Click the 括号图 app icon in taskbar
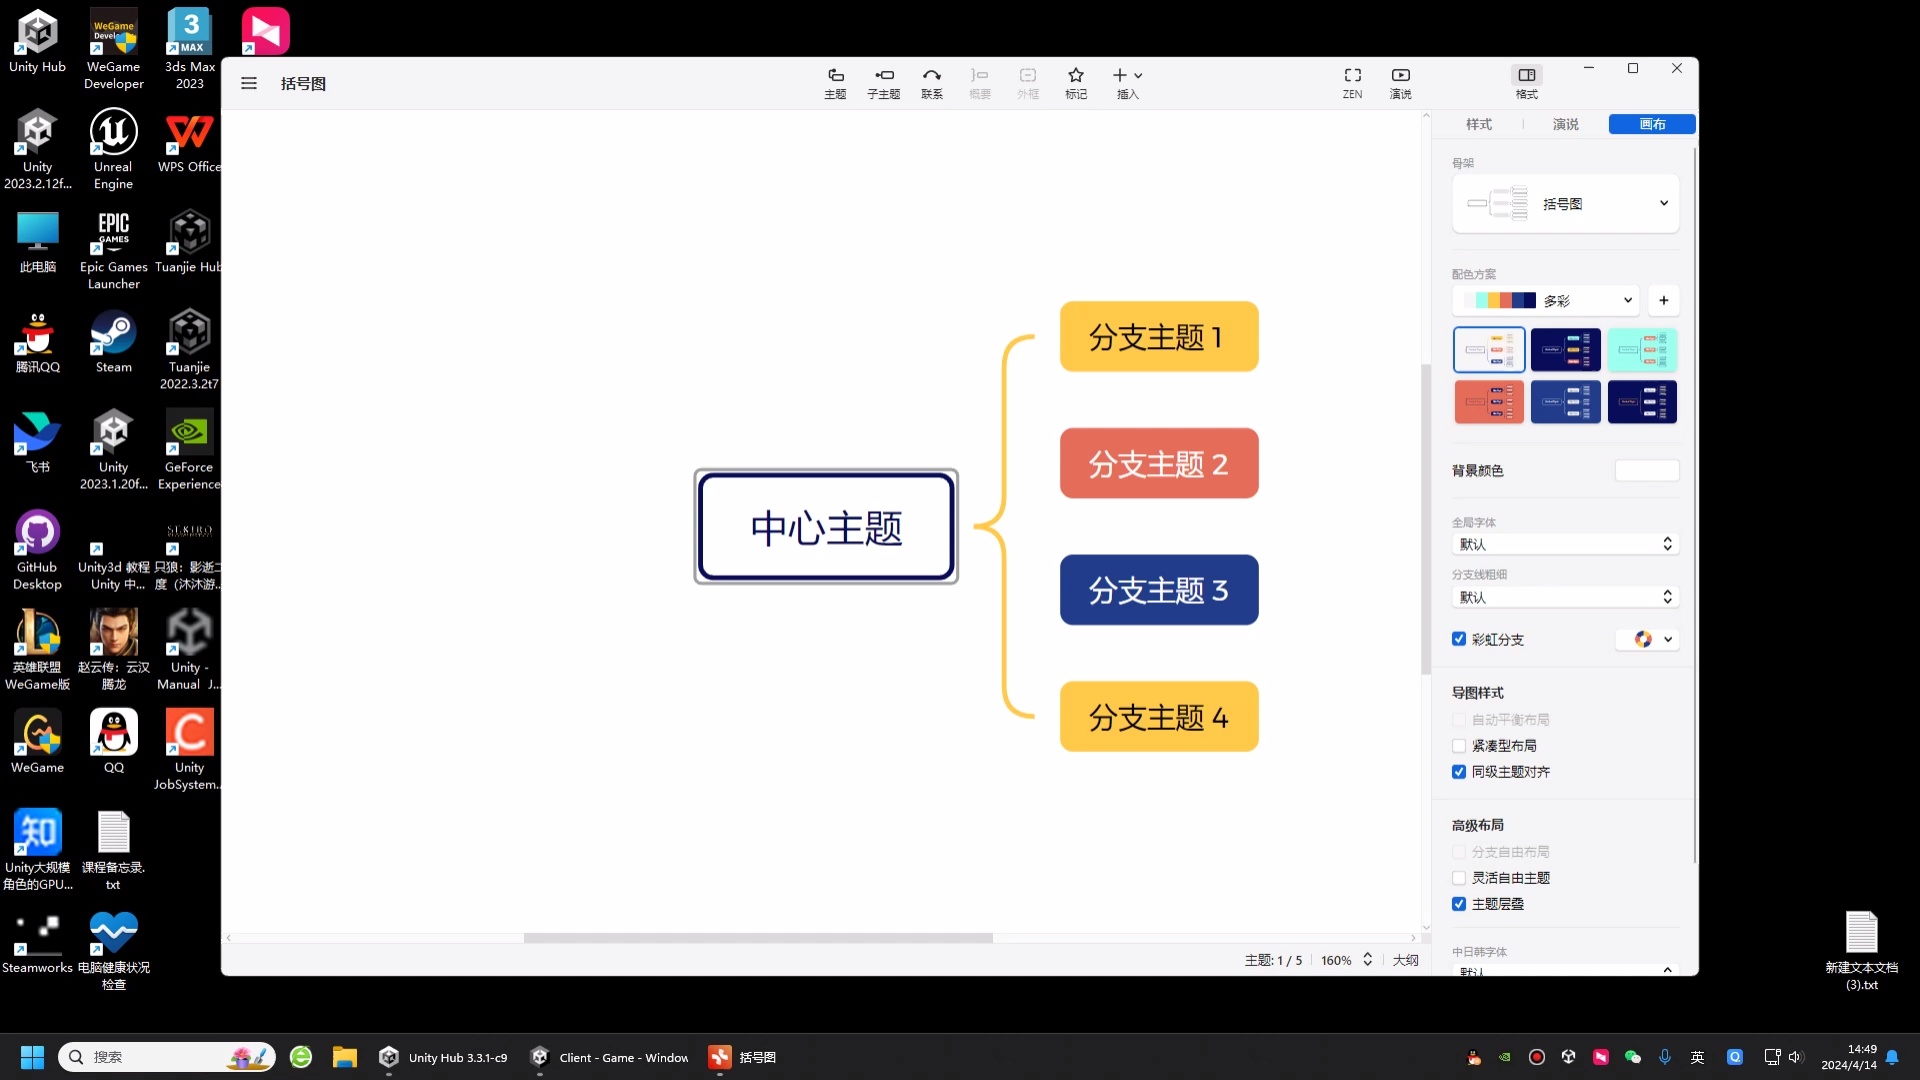 [720, 1056]
